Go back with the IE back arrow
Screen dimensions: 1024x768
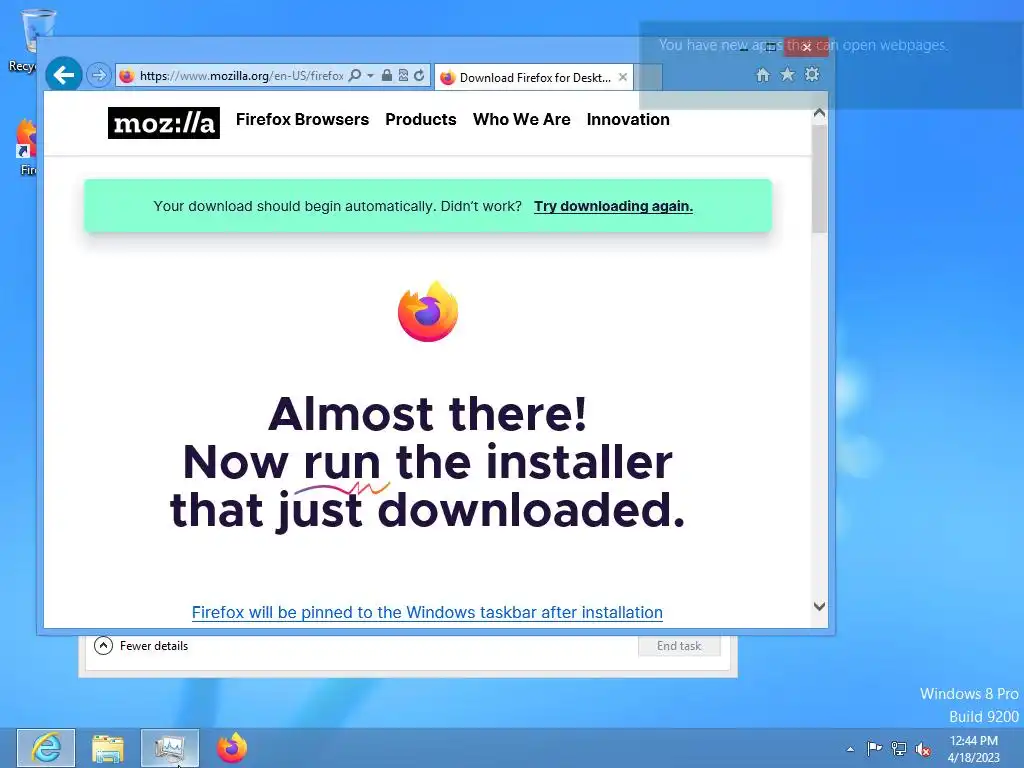tap(63, 76)
